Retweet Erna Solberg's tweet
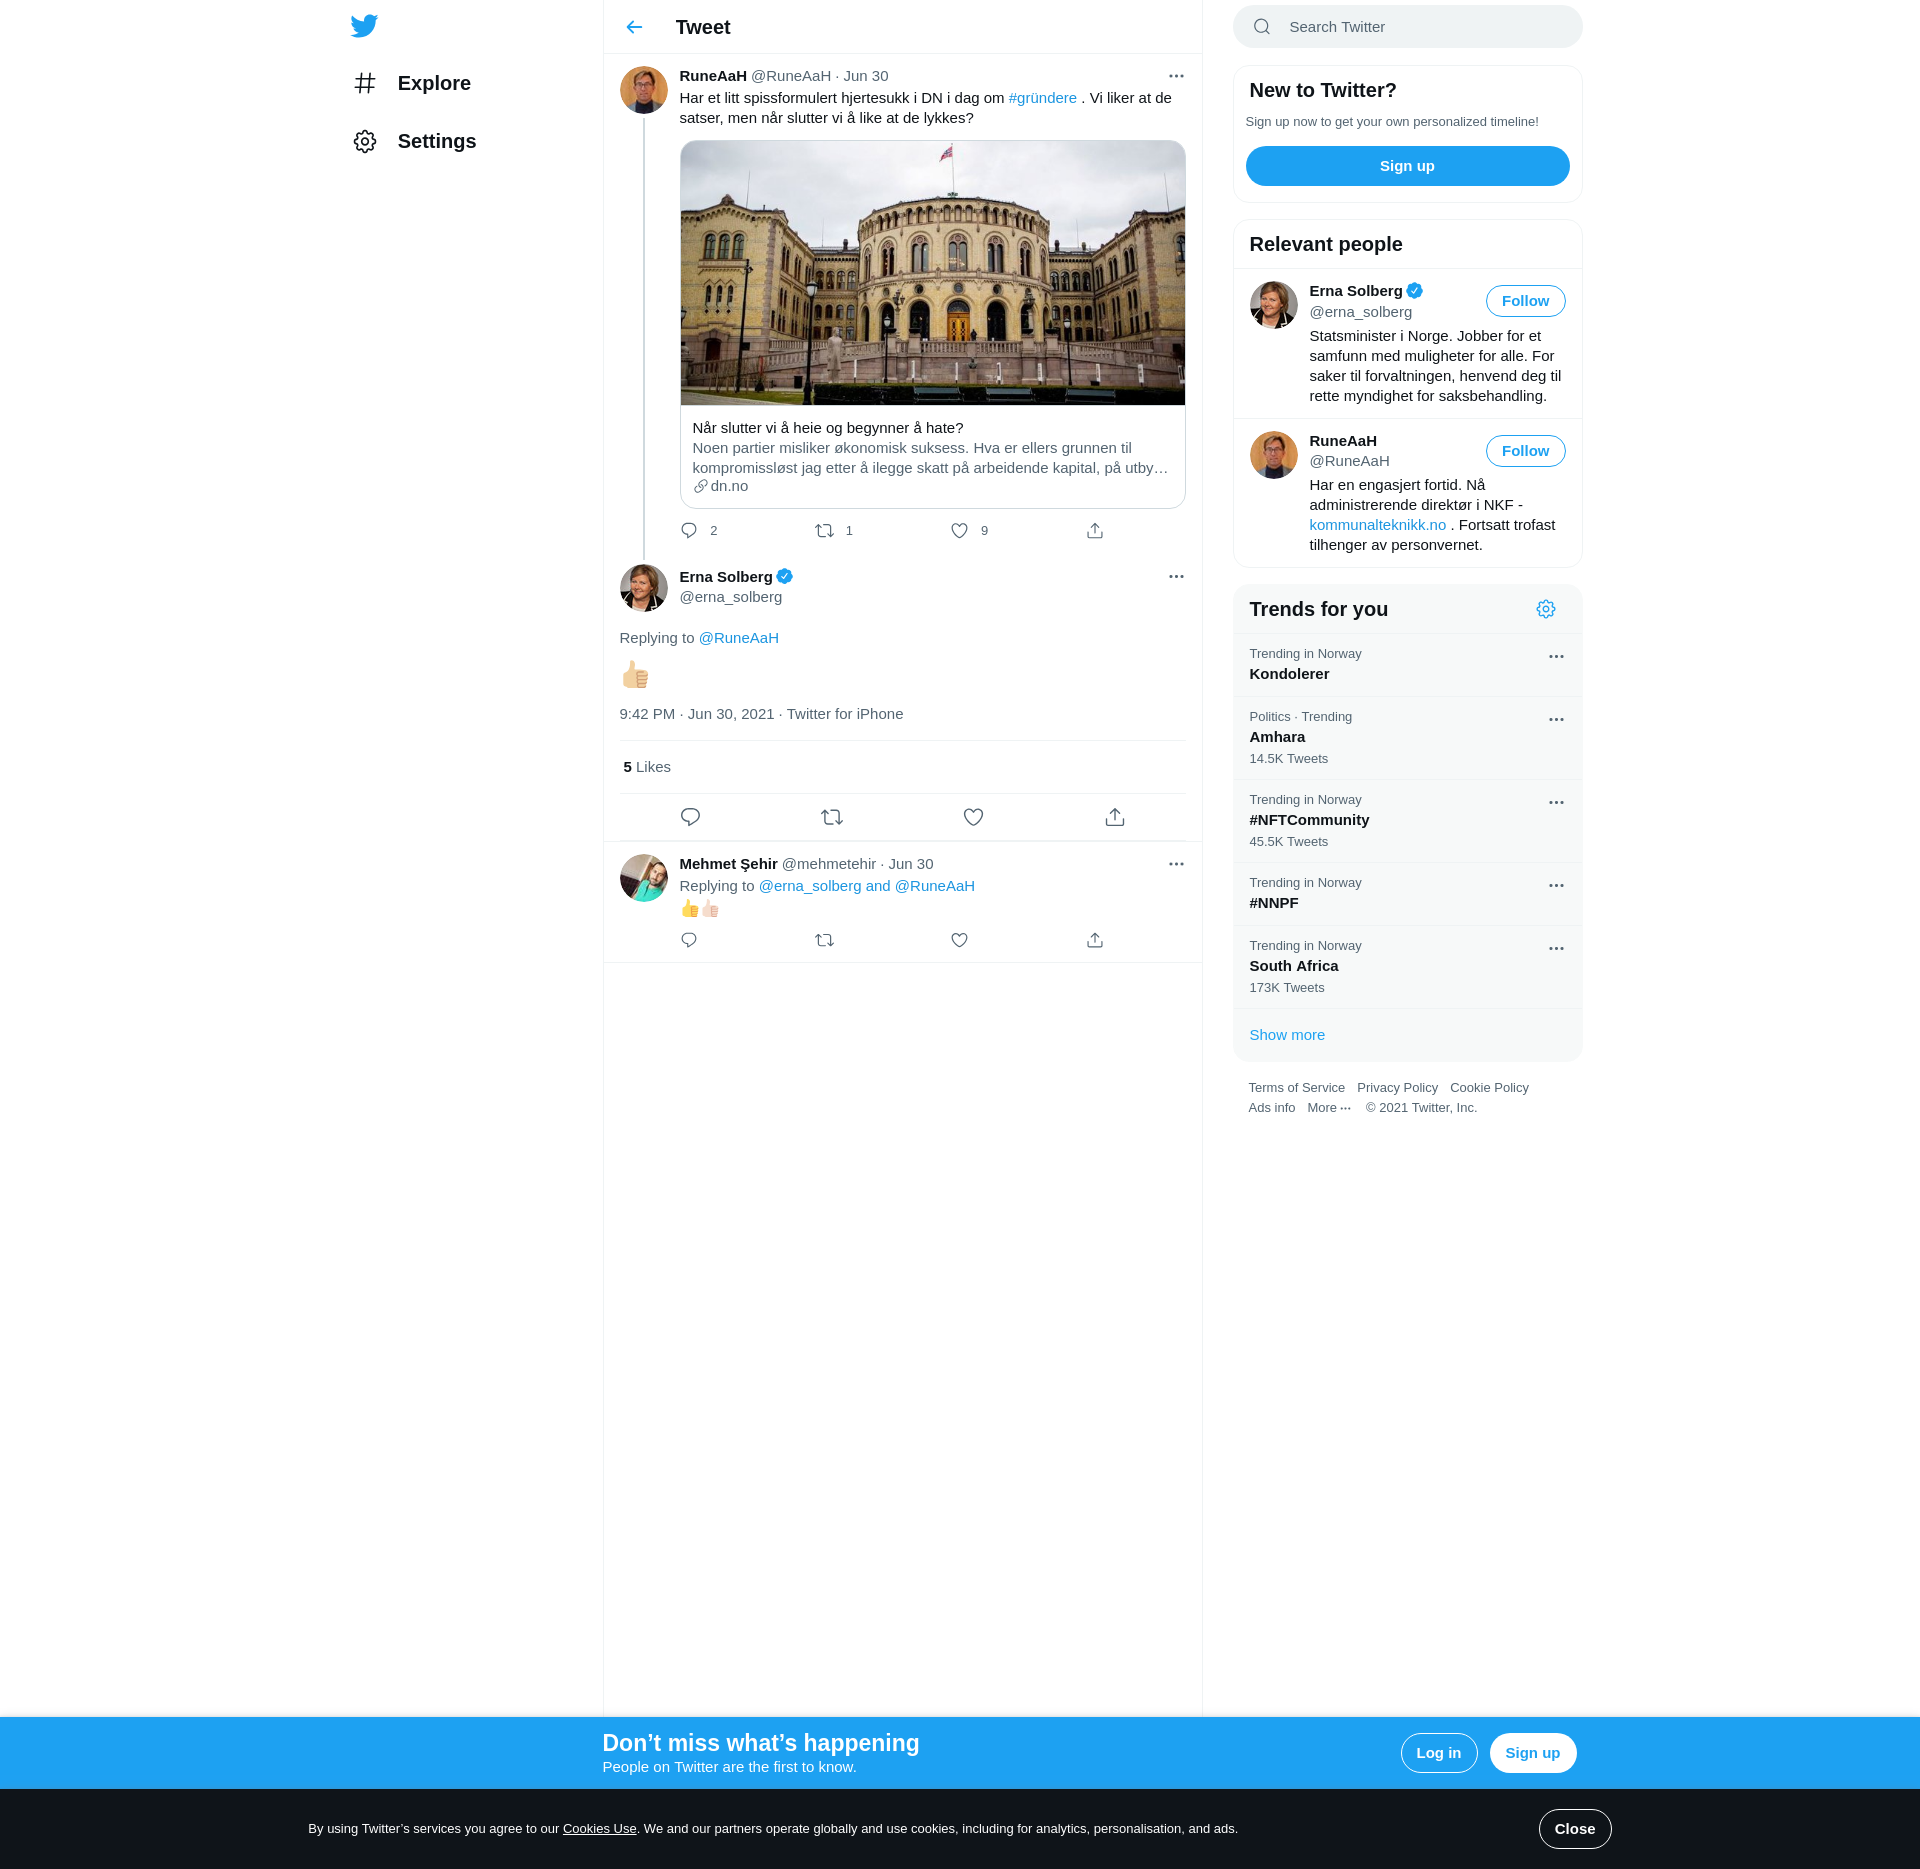The height and width of the screenshot is (1869, 1920). [832, 817]
